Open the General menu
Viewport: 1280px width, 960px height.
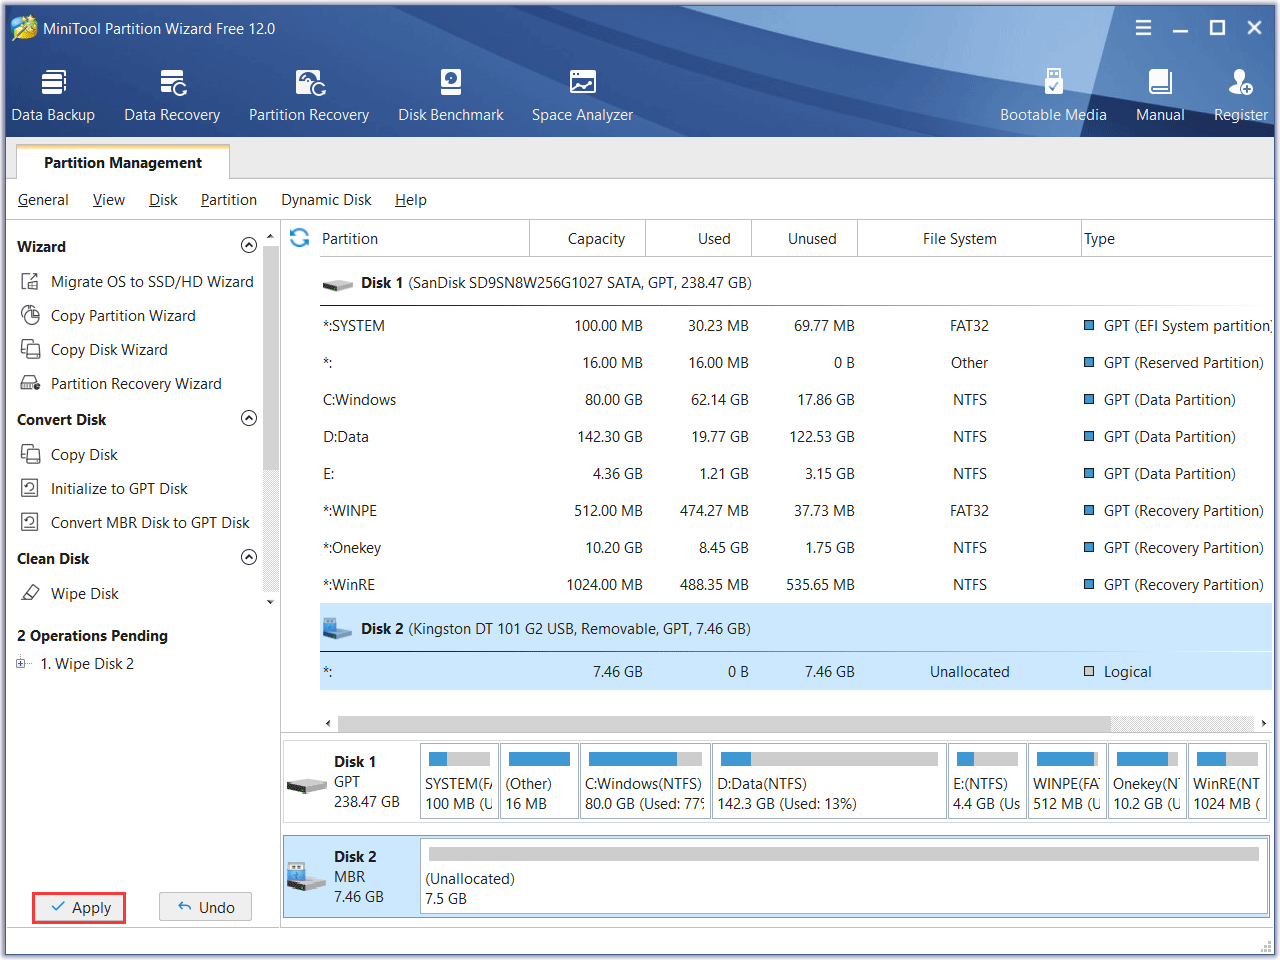43,200
